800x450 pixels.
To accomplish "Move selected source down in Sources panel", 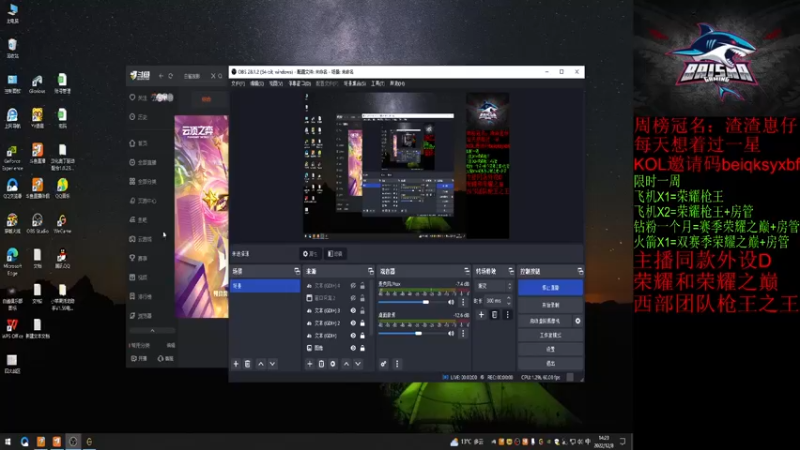I will [x=358, y=364].
